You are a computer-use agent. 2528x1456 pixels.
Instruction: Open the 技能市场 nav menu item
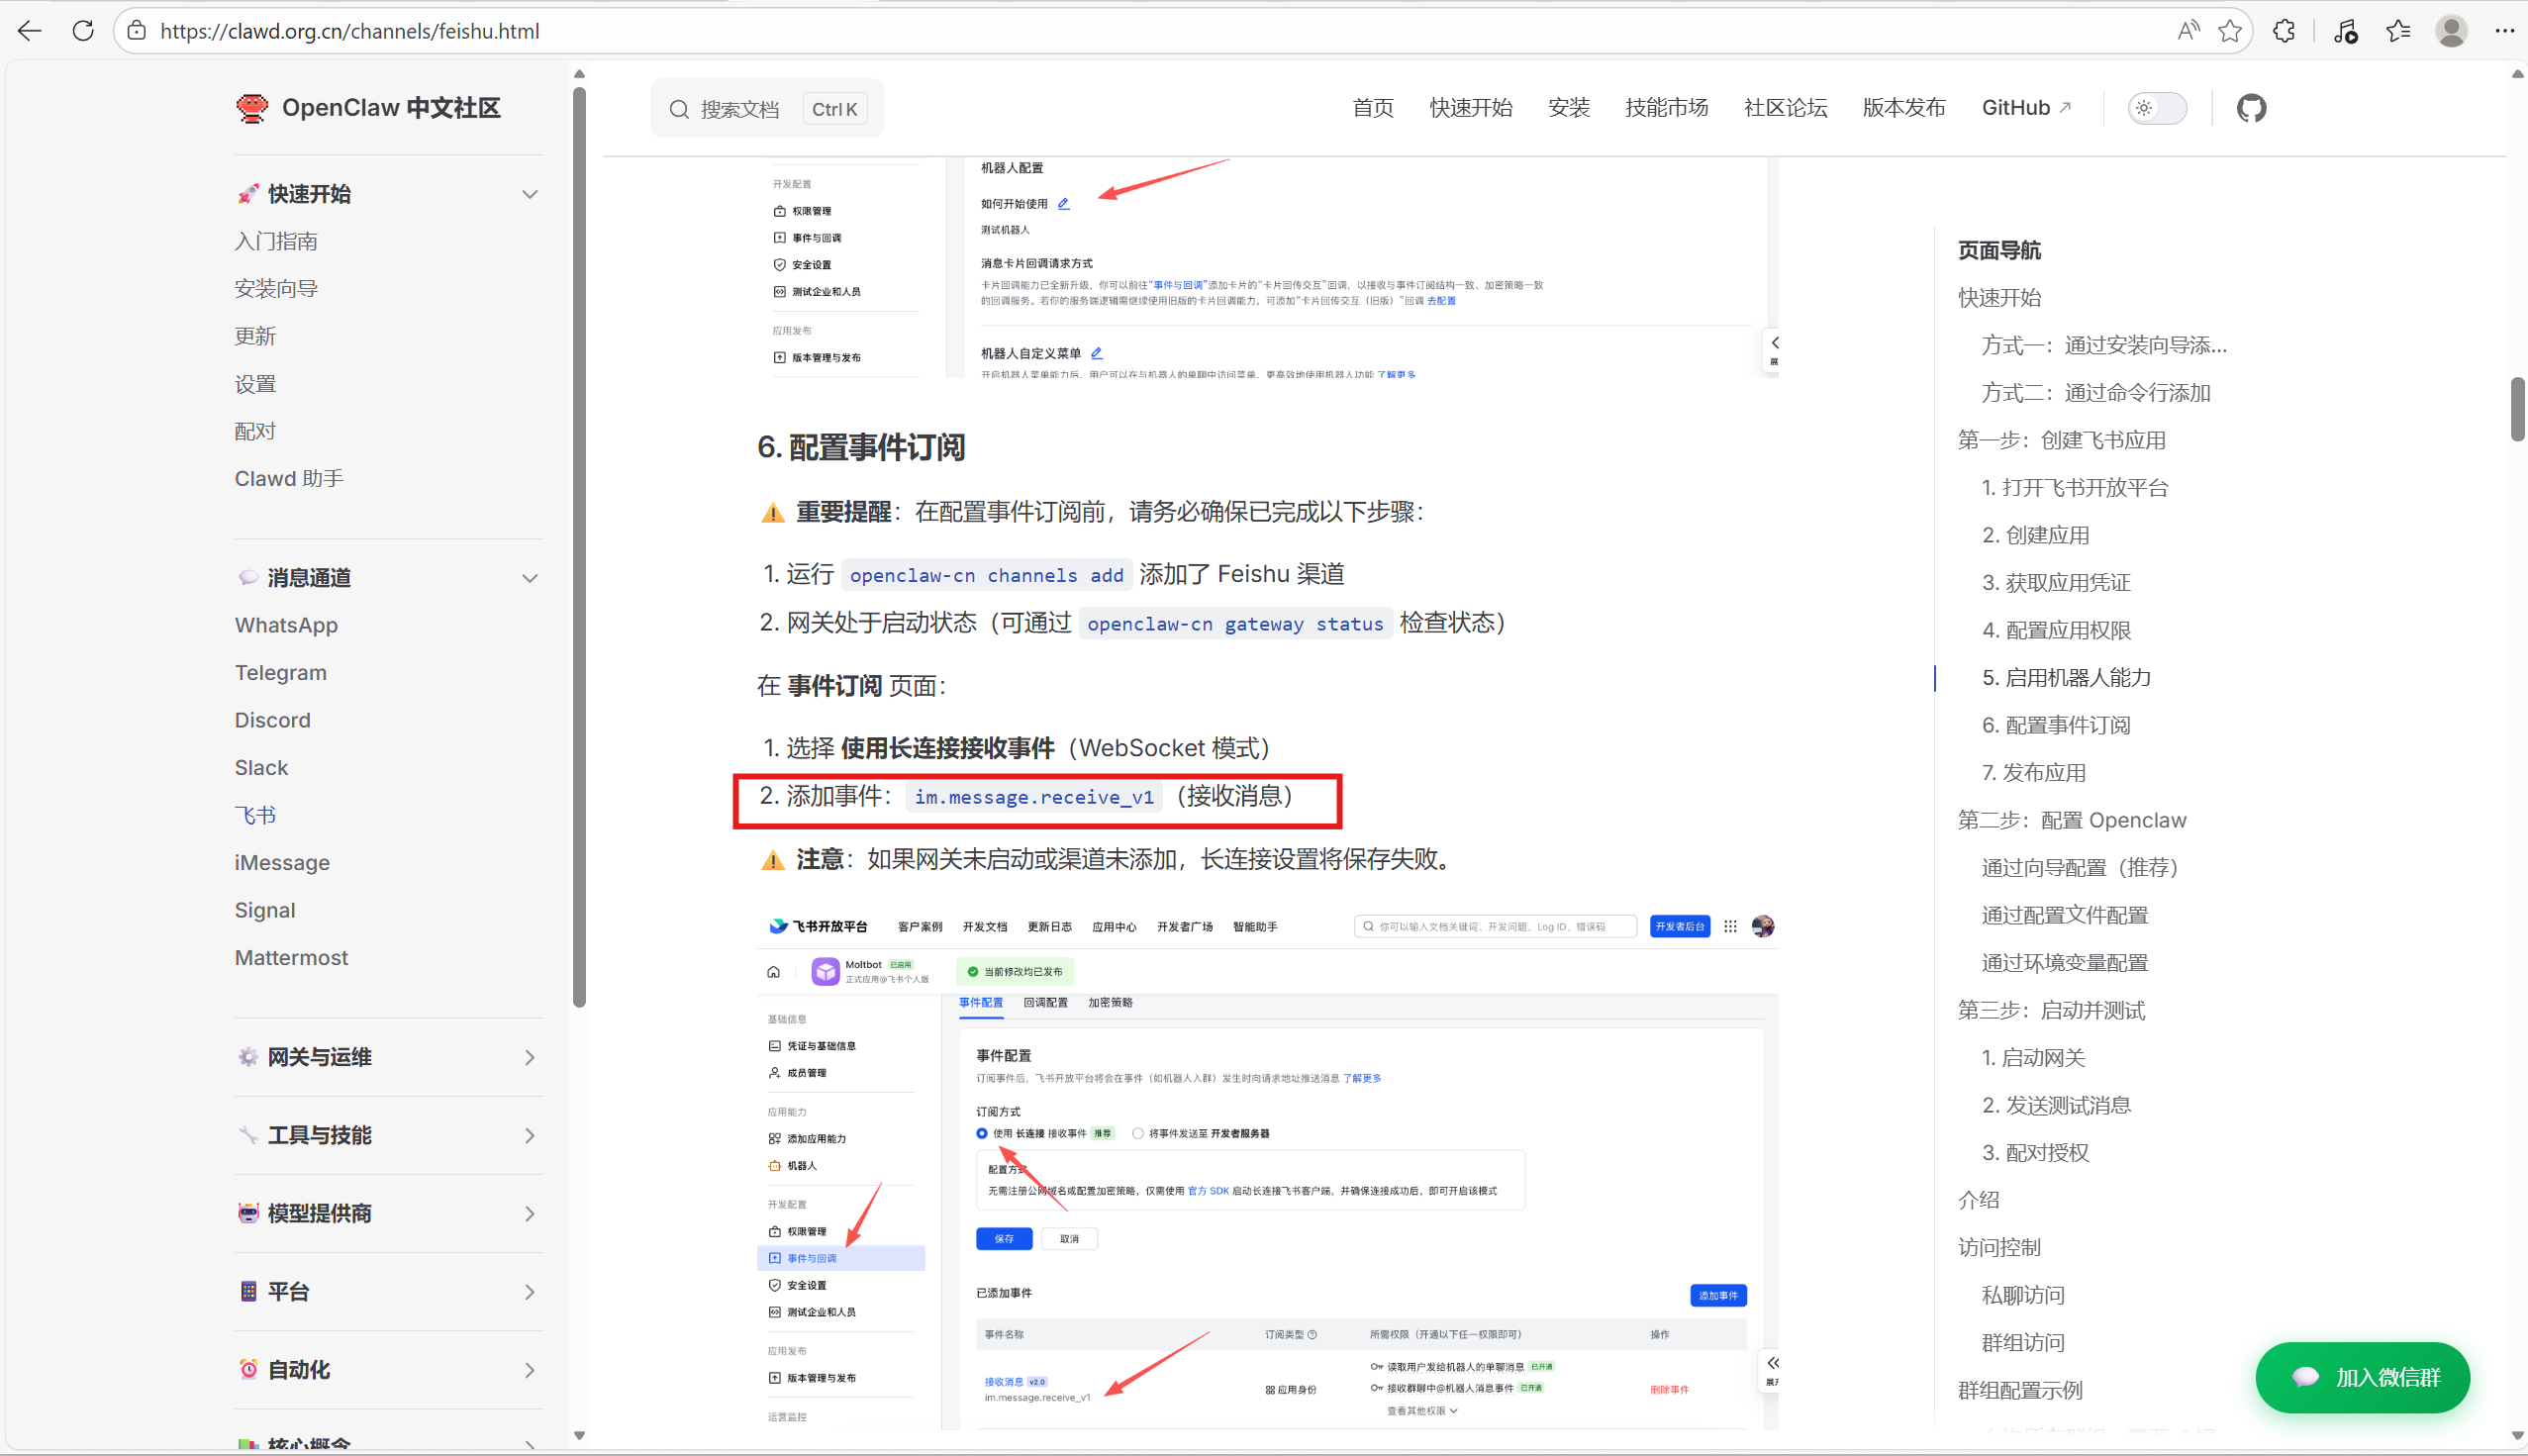tap(1666, 108)
